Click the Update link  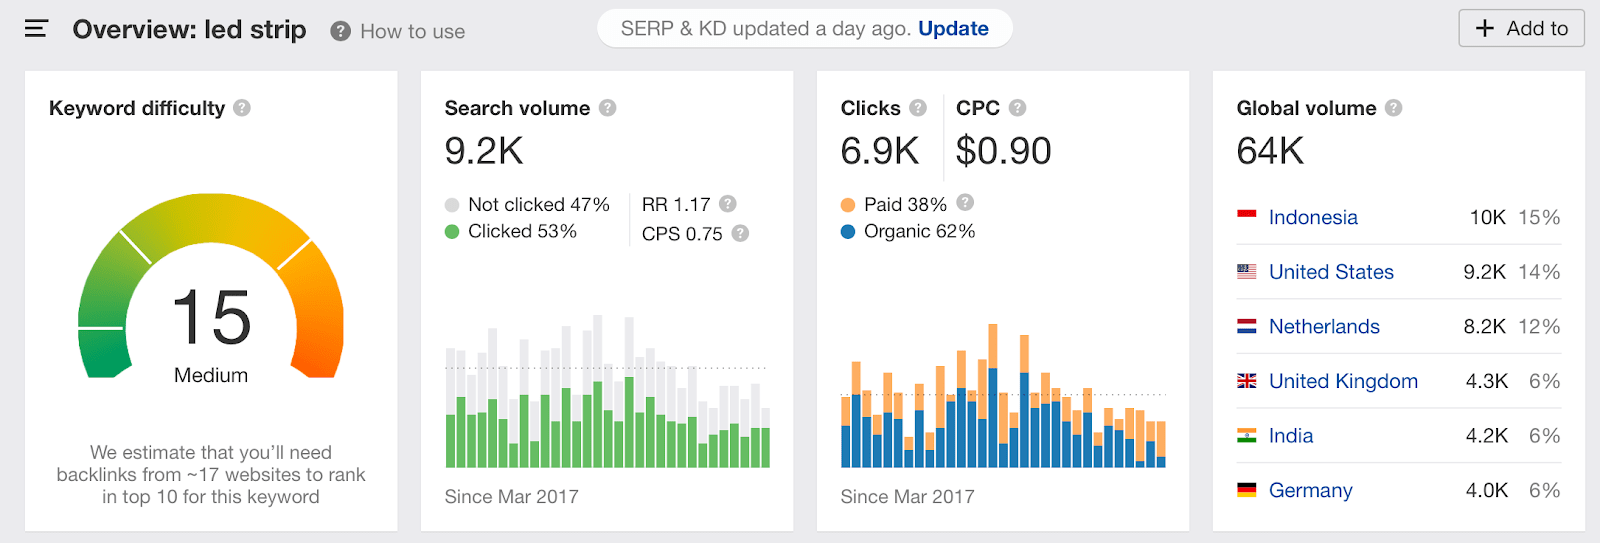click(953, 29)
